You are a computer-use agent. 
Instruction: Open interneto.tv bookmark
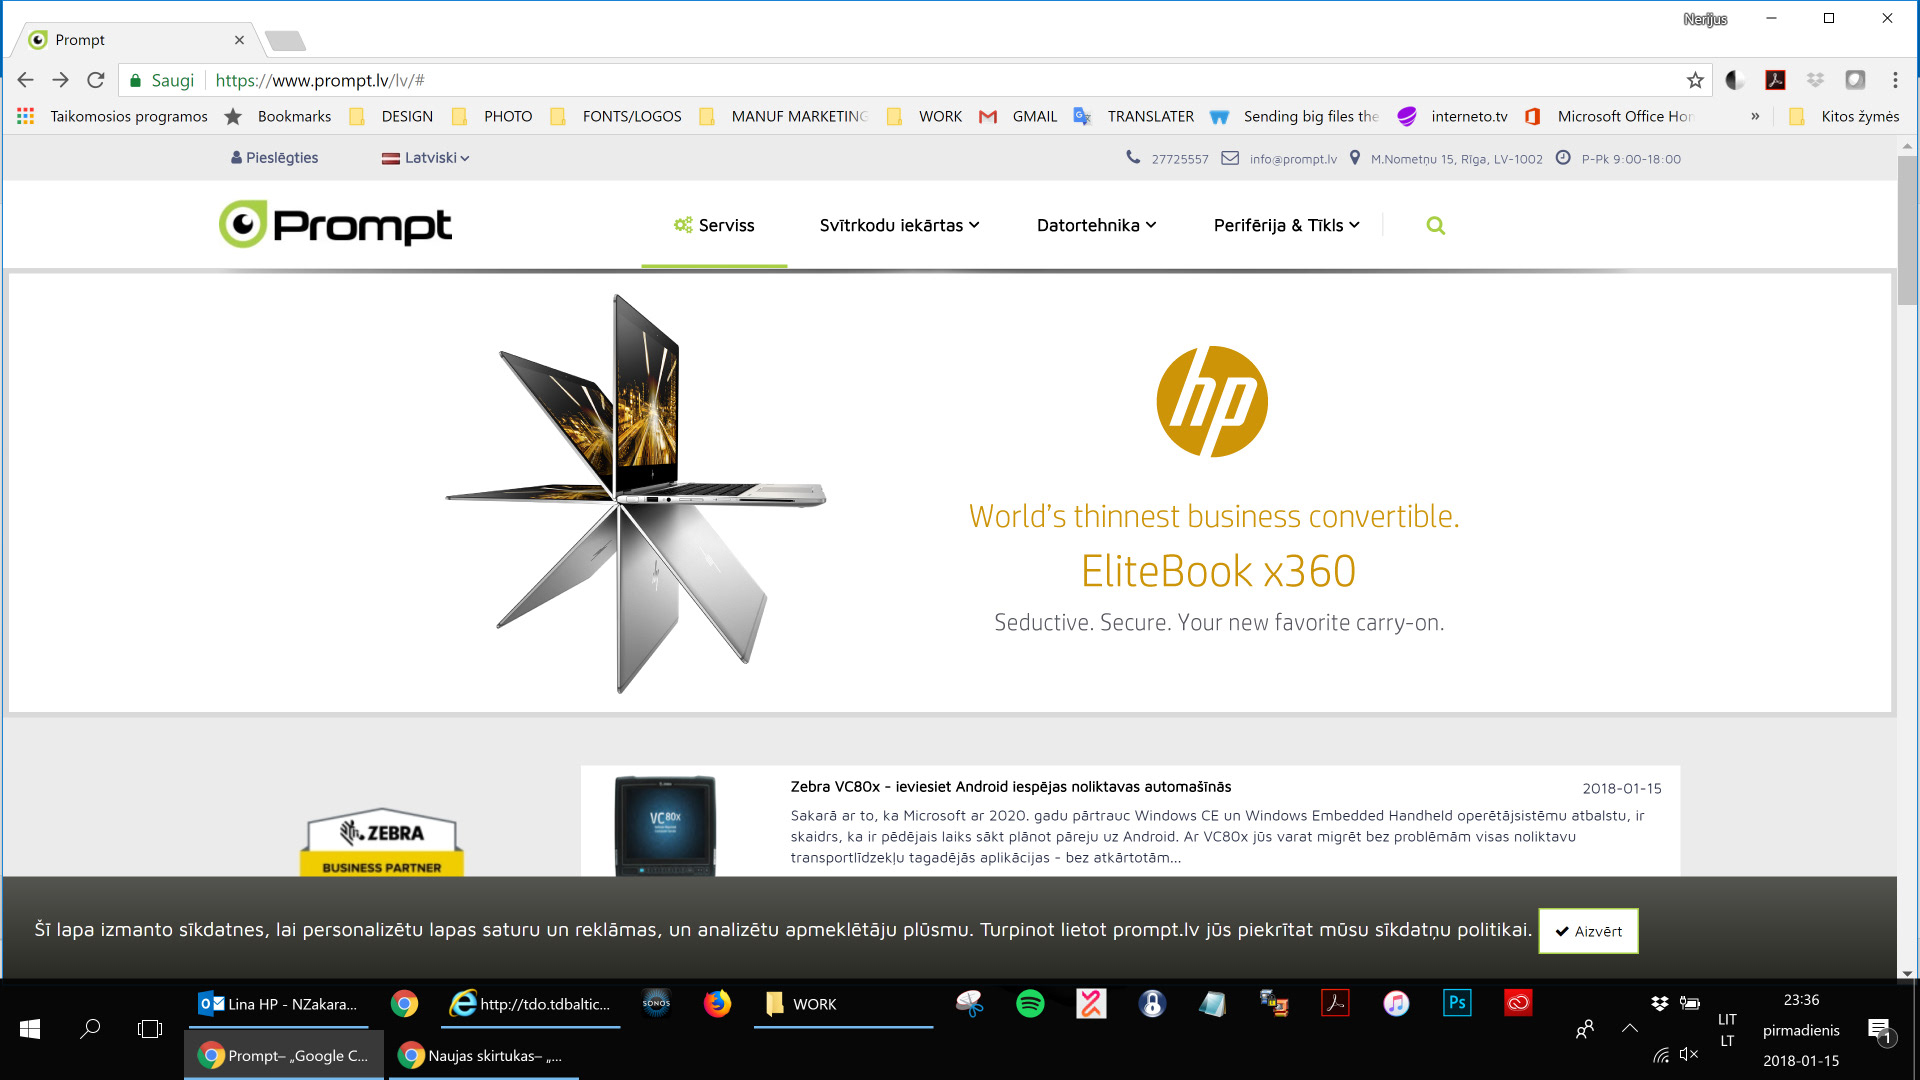click(1453, 116)
